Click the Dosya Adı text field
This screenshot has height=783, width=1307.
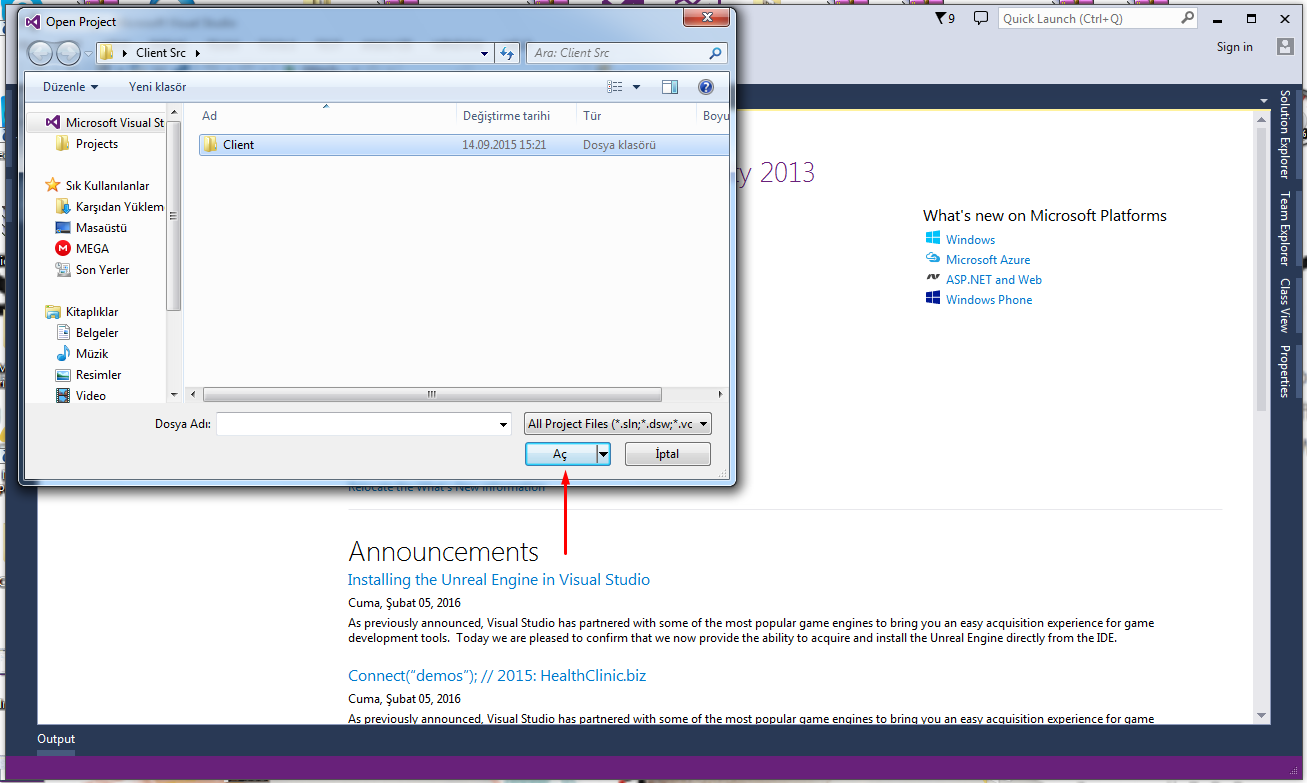[x=365, y=424]
